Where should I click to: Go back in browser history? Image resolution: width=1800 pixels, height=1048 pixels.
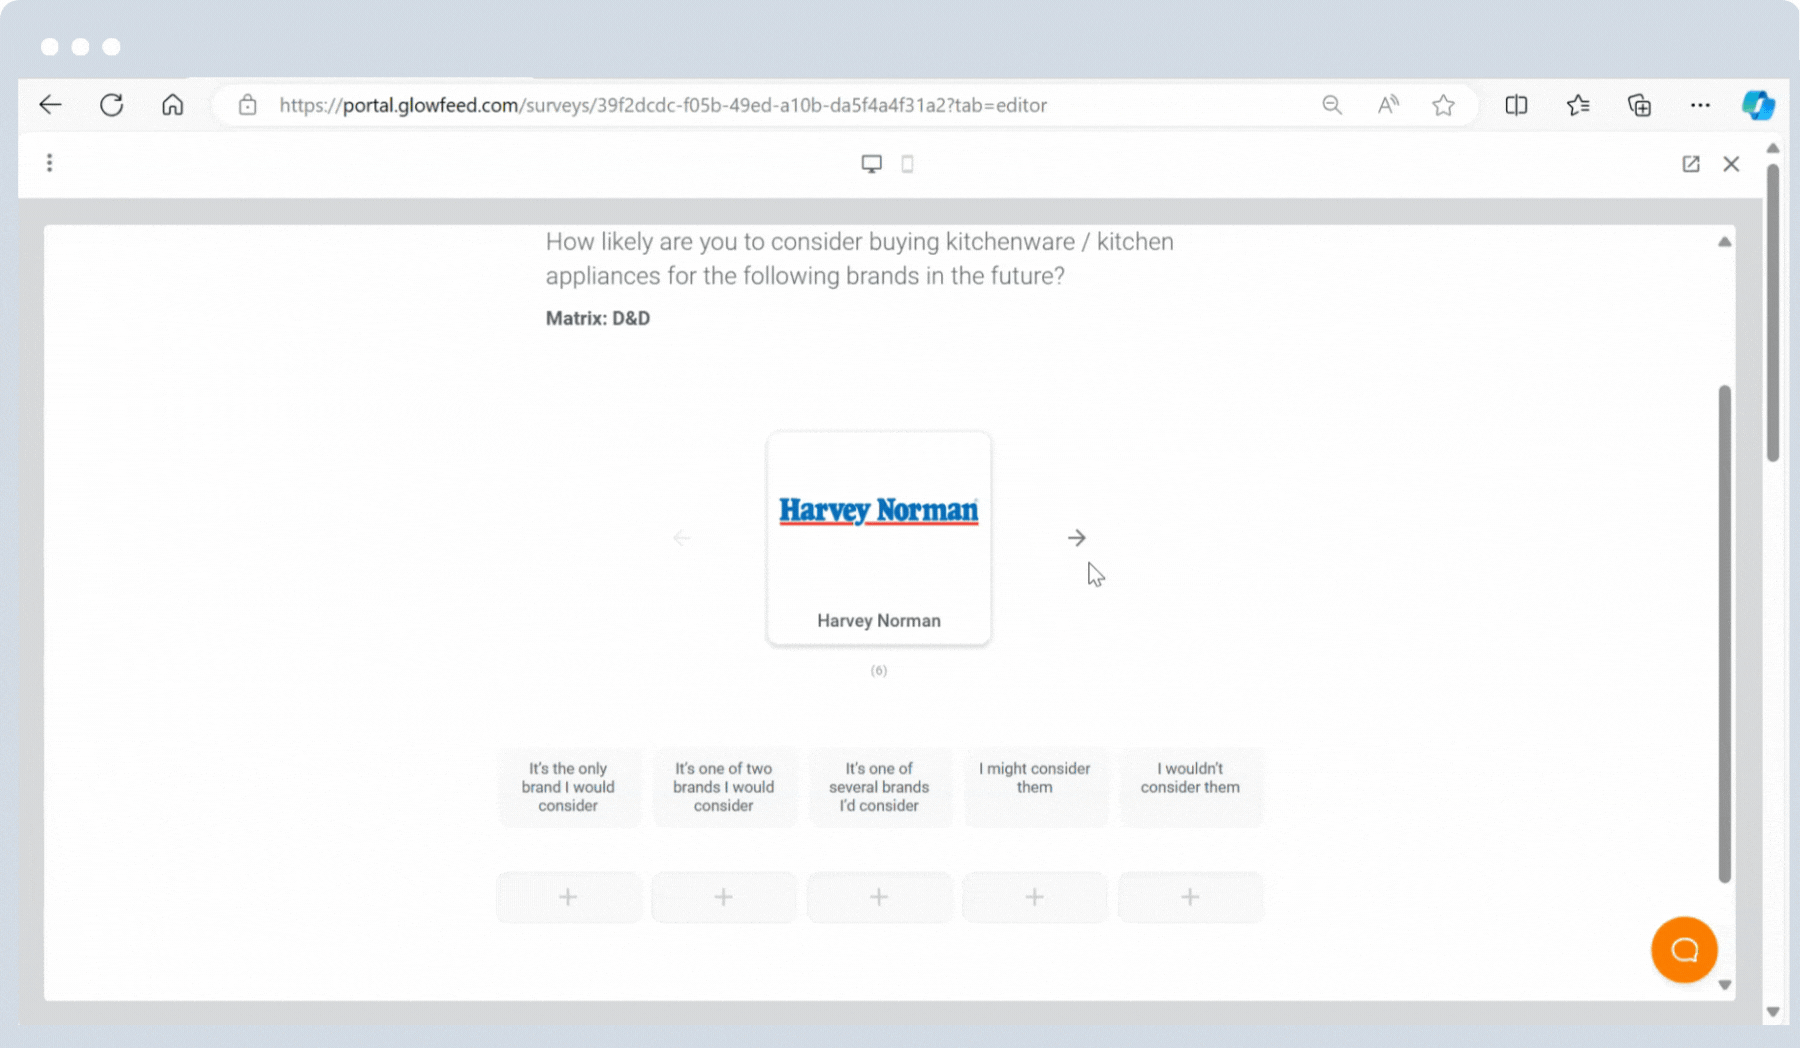[50, 105]
